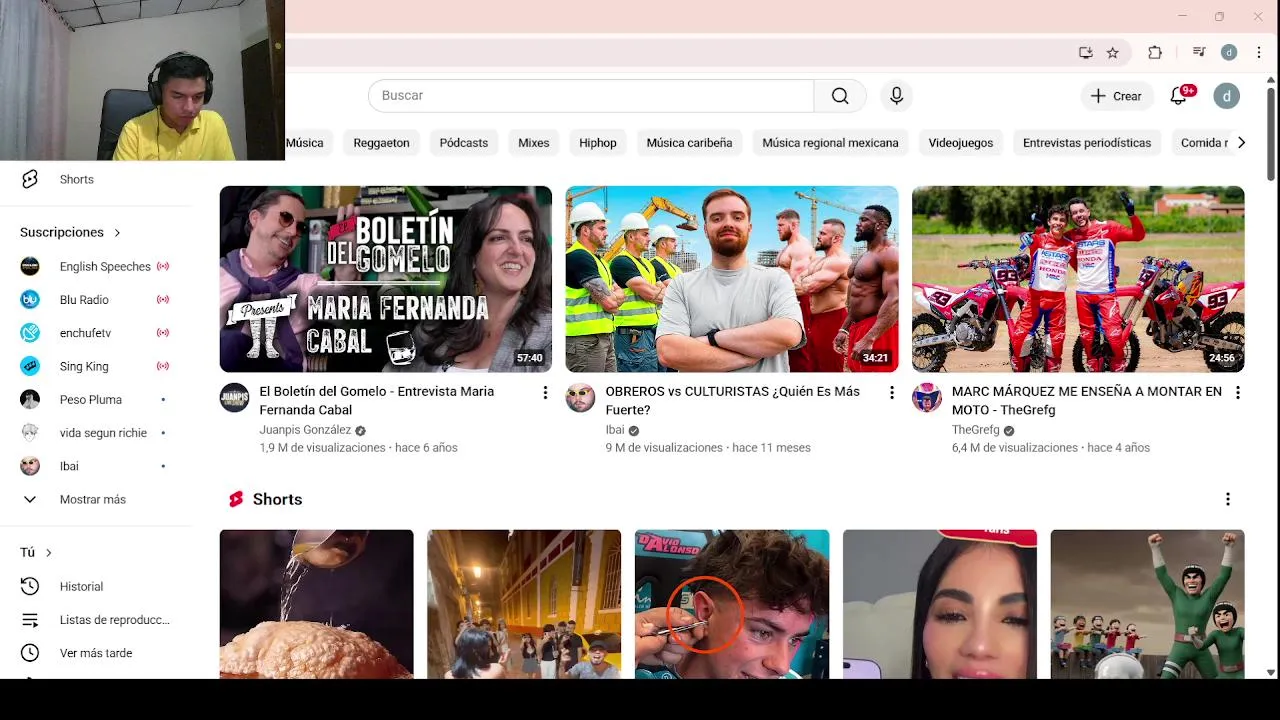
Task: Open Chrome profile avatar in toolbar
Action: 1229,53
